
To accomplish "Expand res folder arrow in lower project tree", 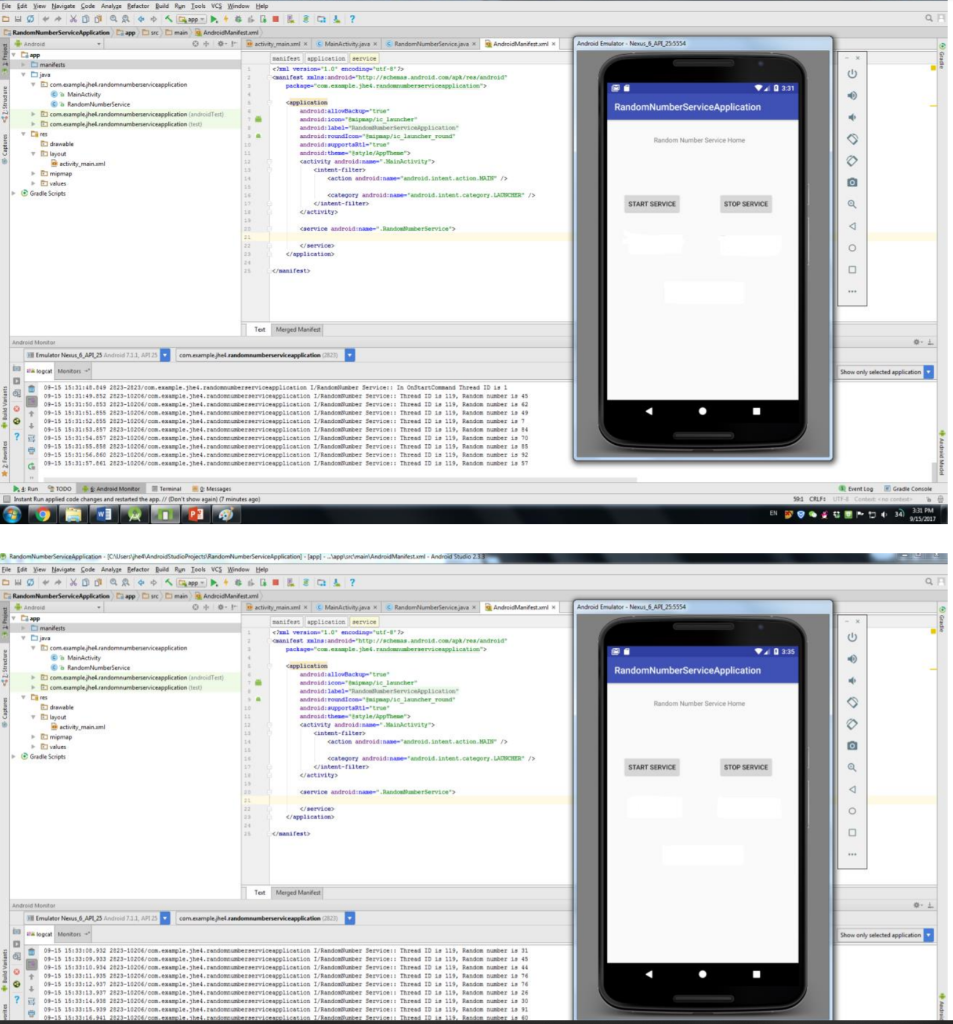I will coord(24,697).
